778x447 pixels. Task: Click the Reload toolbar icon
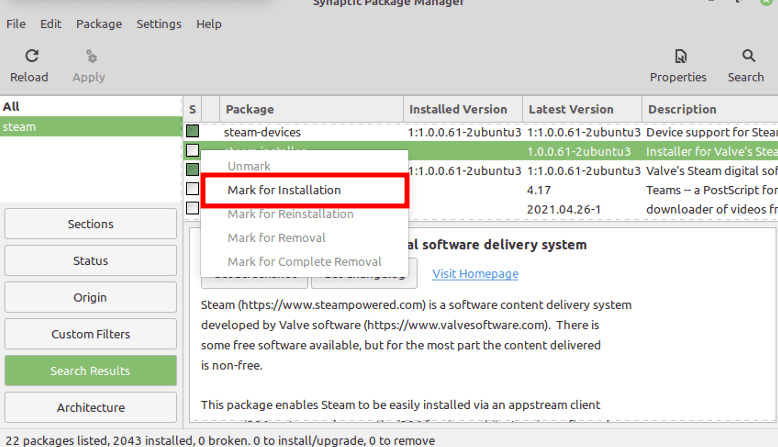(32, 56)
